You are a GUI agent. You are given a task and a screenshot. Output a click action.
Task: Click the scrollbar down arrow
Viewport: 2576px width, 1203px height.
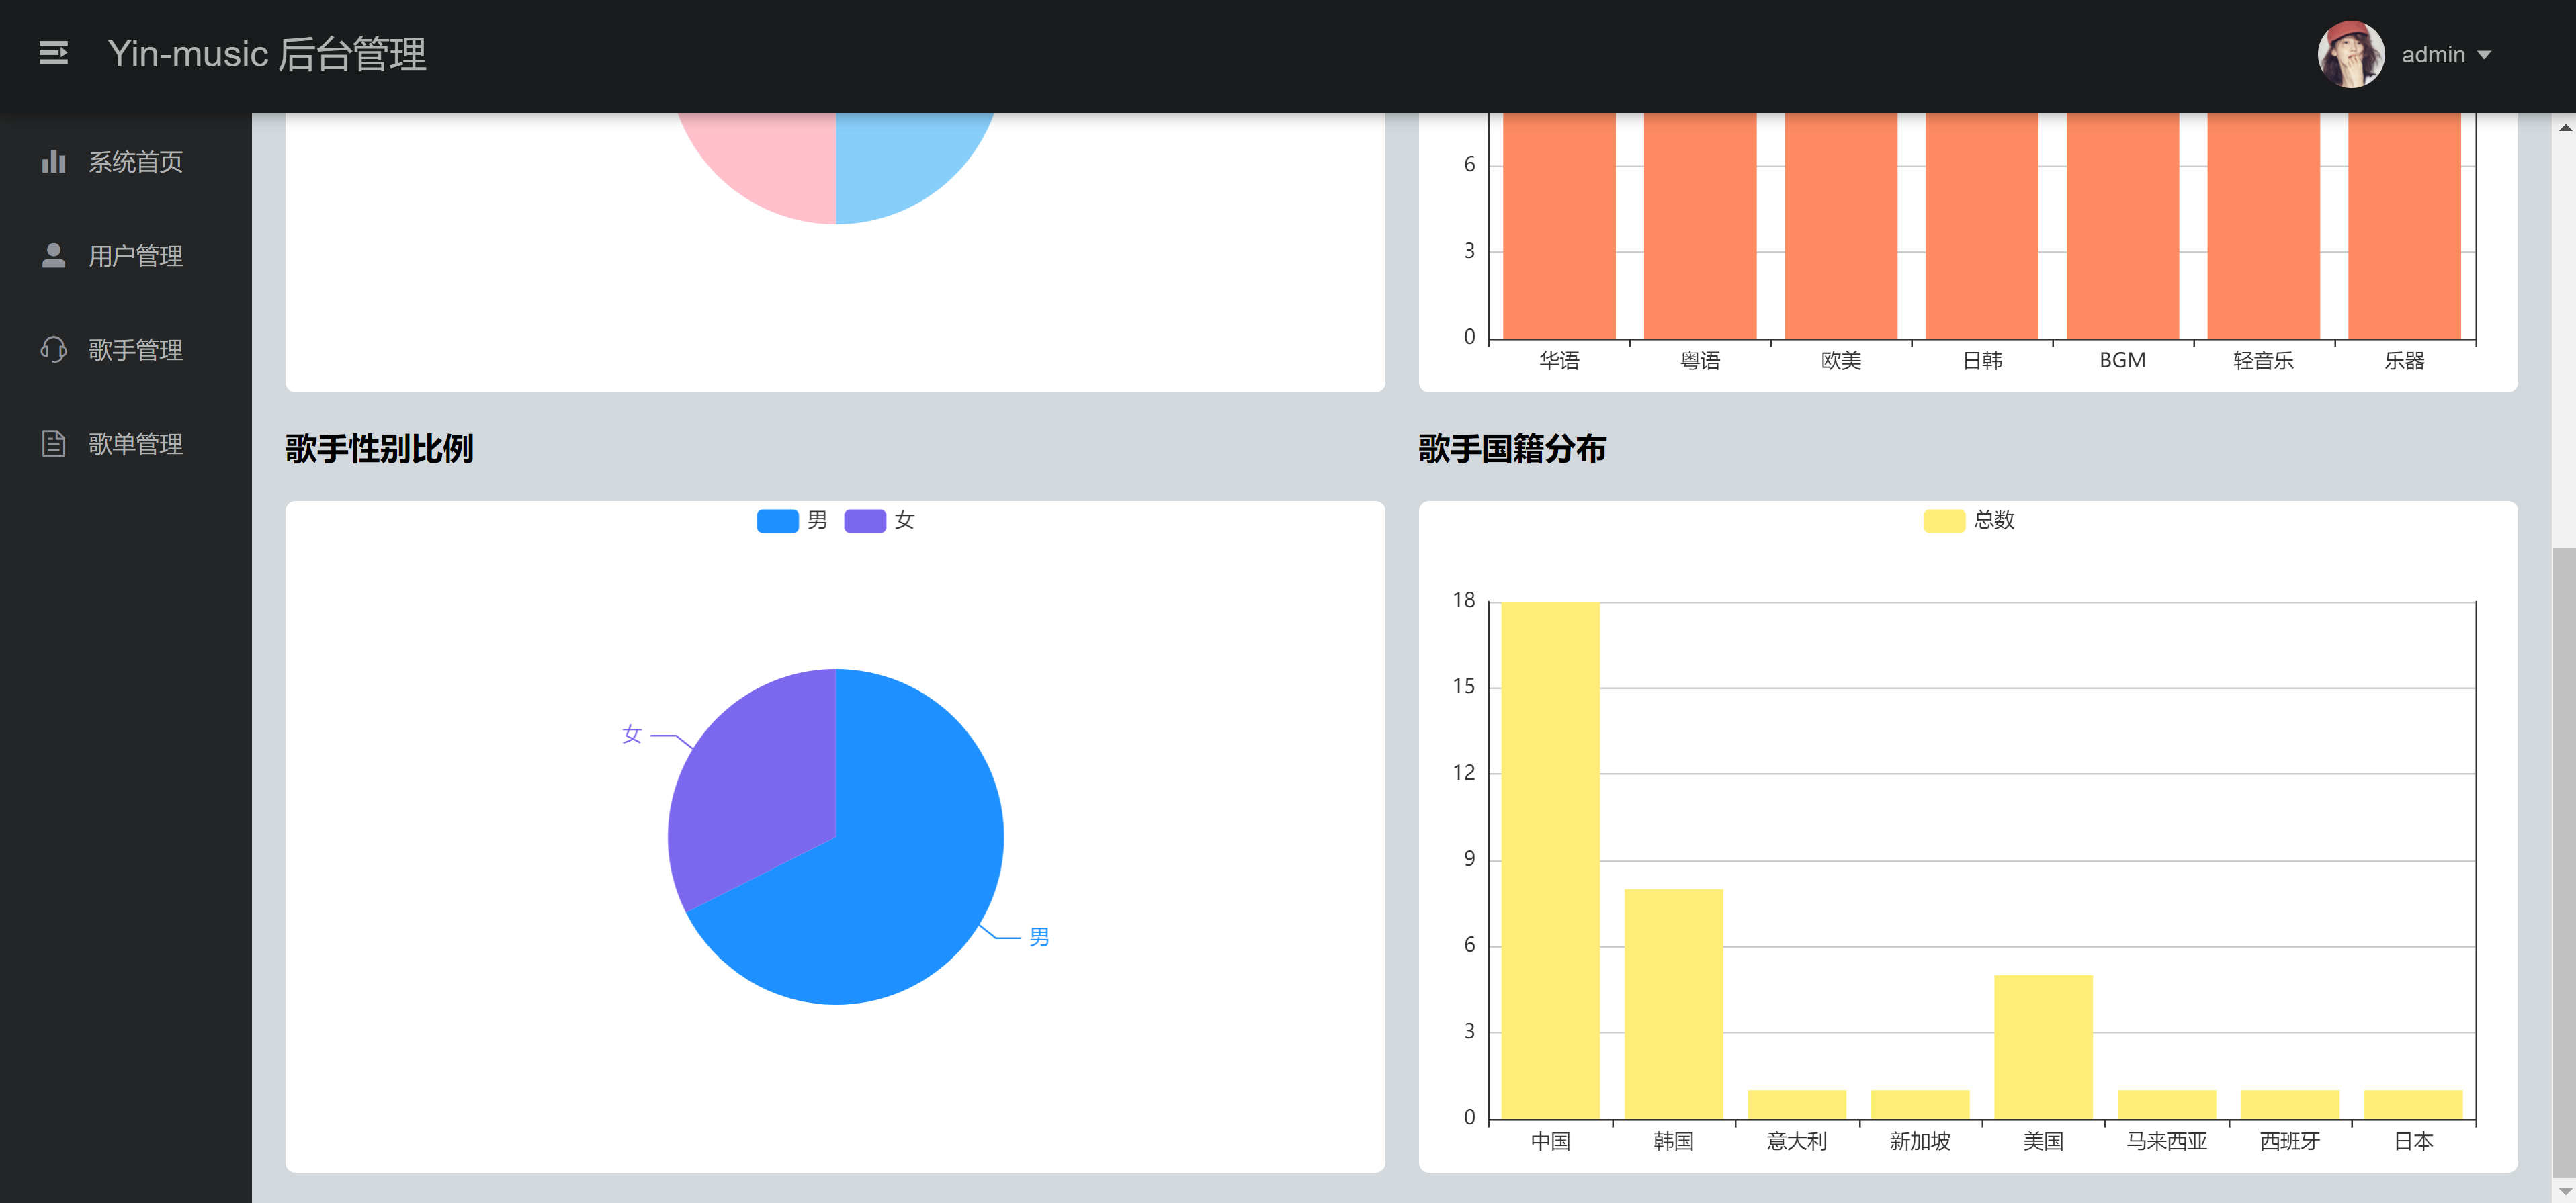(2564, 1191)
